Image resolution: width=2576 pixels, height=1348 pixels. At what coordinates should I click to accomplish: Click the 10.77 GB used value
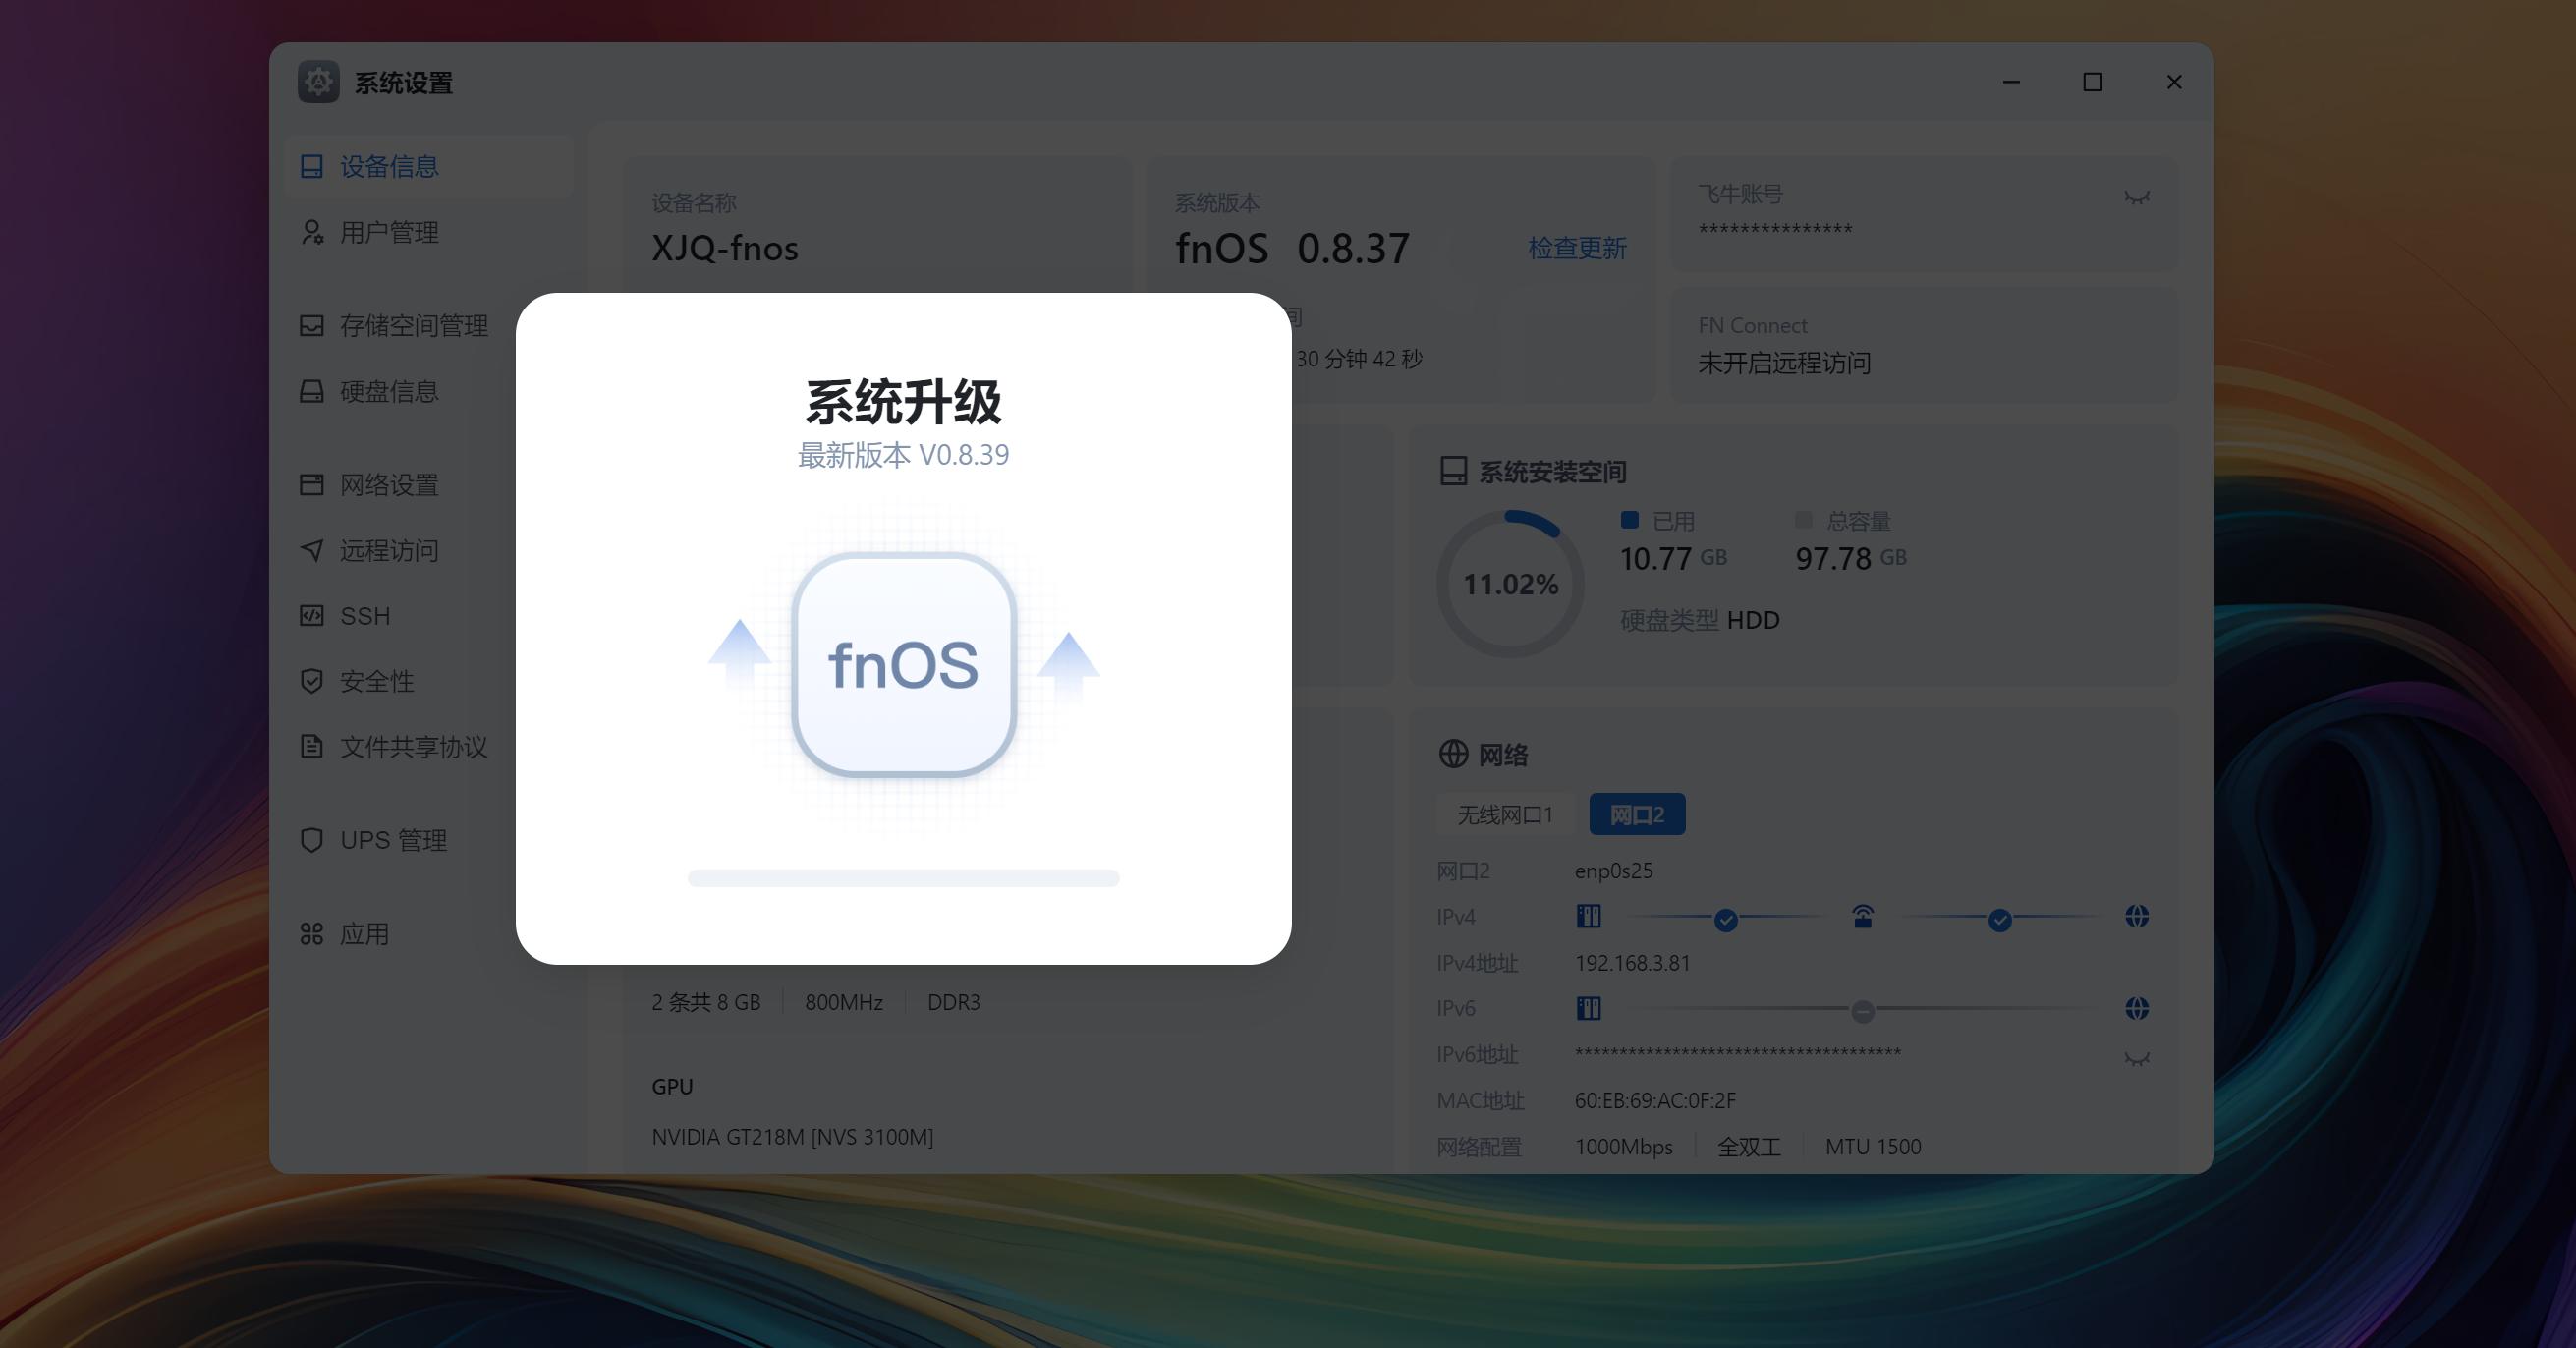click(x=1673, y=558)
